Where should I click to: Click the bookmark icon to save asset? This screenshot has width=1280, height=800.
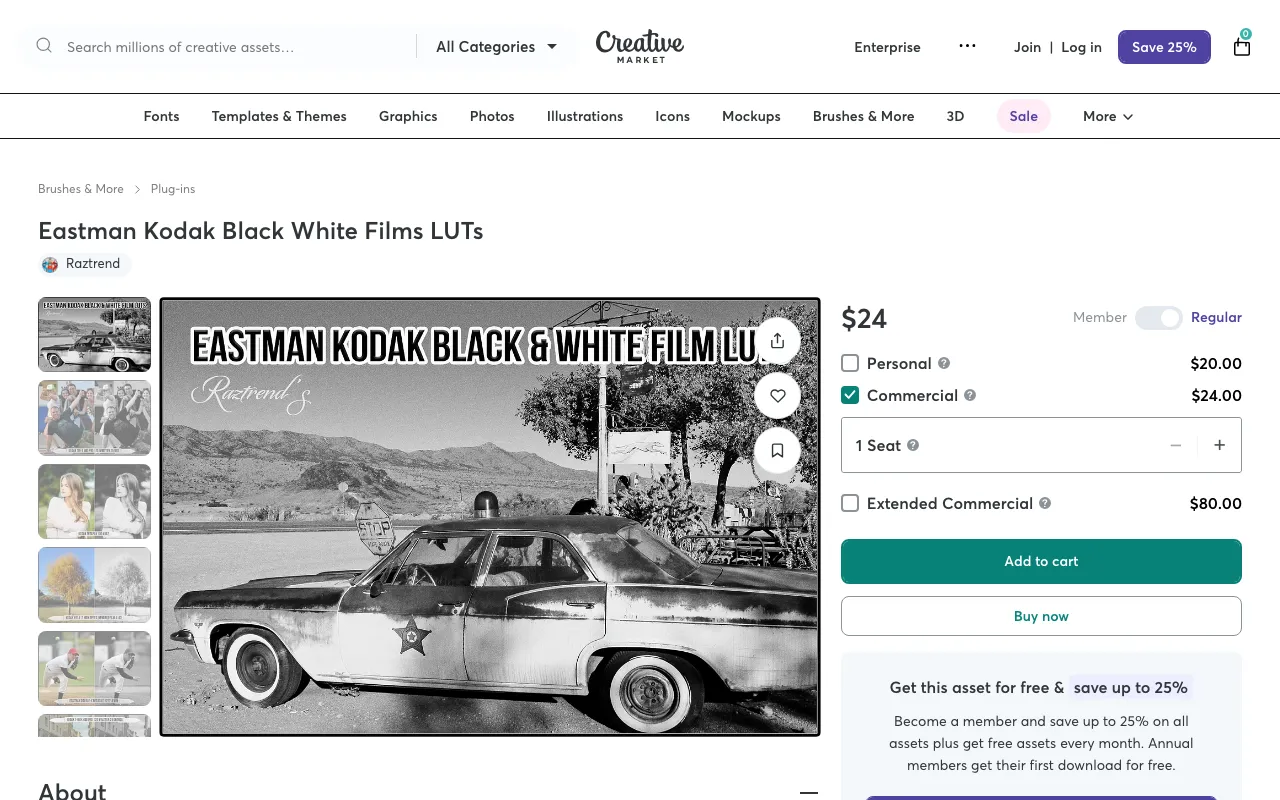click(x=777, y=451)
